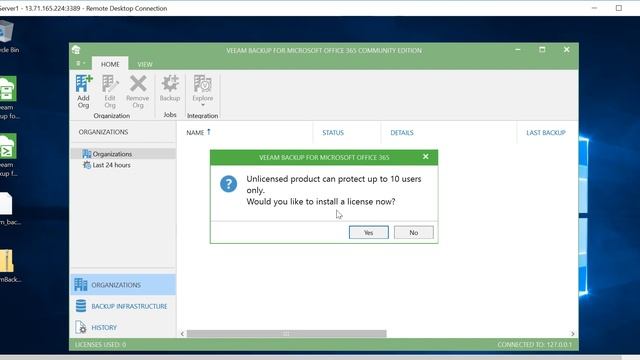This screenshot has width=640, height=360.
Task: Minimize the Veeam Backup window
Action: [x=518, y=50]
